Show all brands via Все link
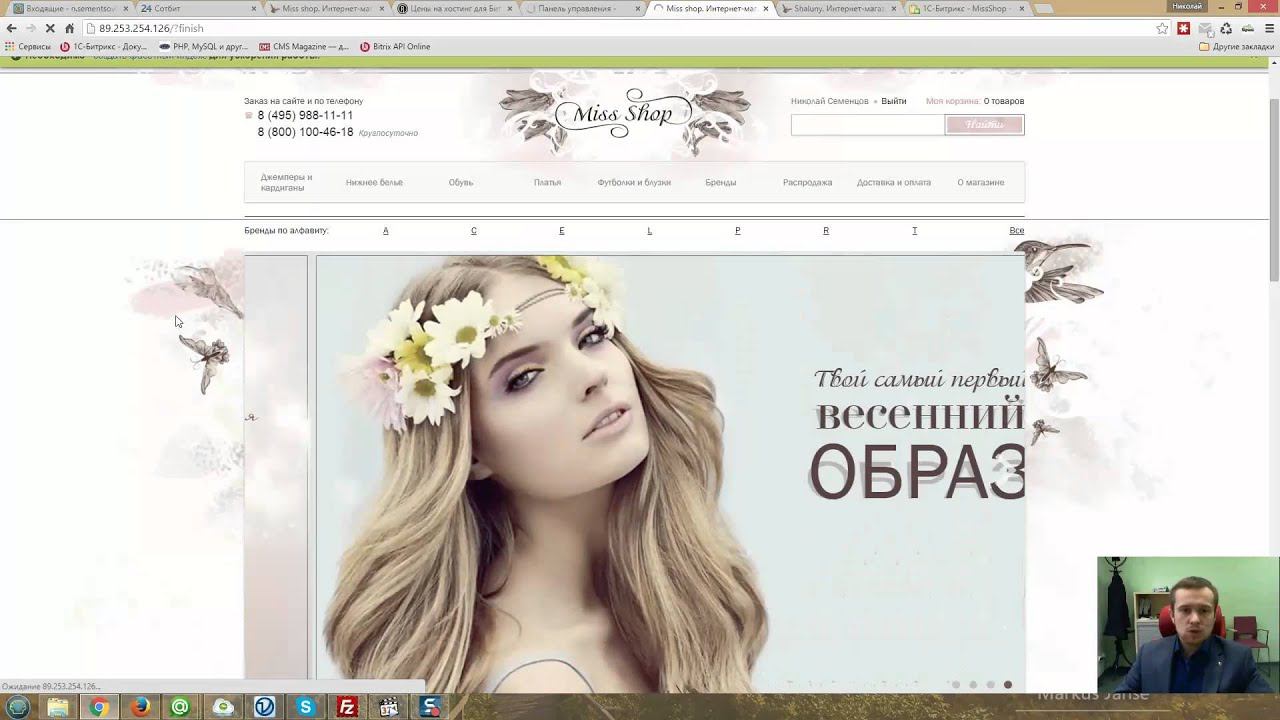Screen dimensions: 1280x720 coord(1017,231)
